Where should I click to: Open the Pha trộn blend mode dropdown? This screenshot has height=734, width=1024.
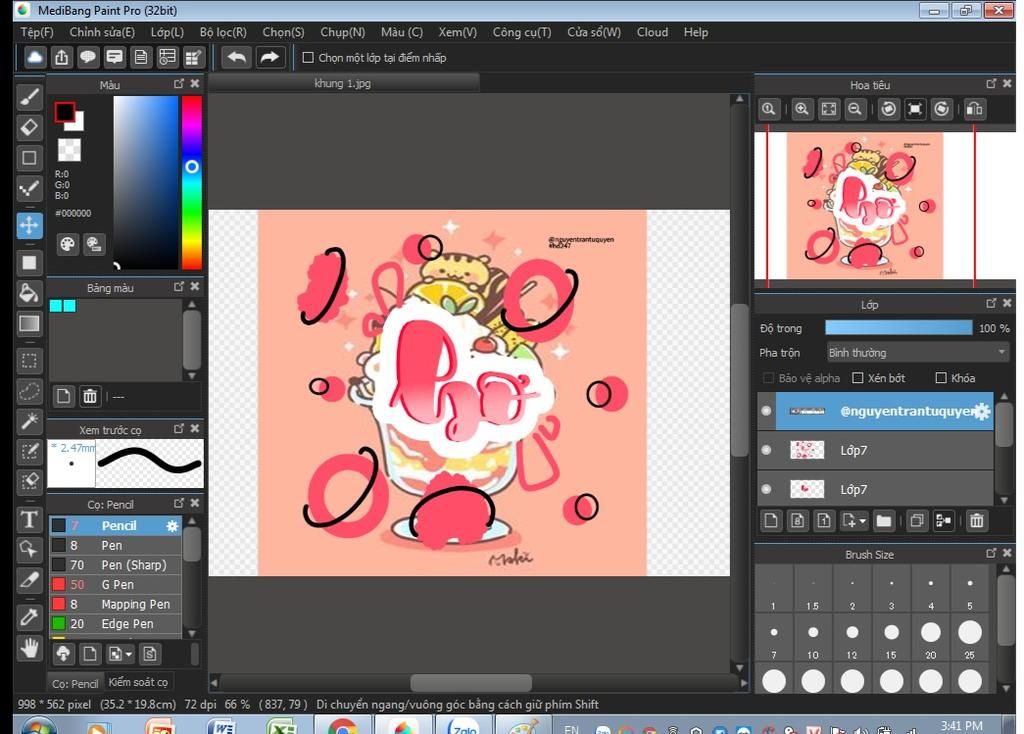(917, 353)
